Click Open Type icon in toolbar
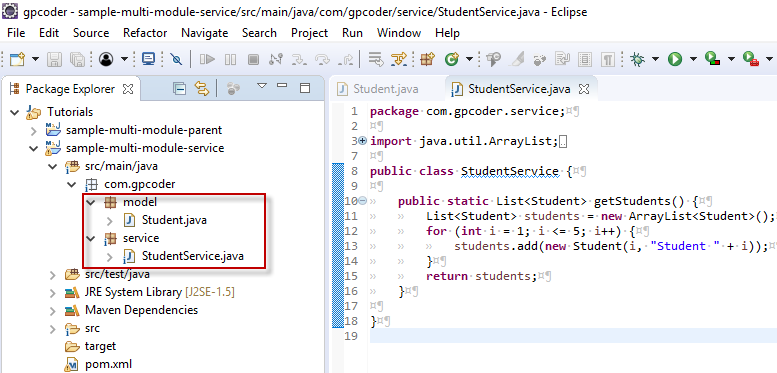The height and width of the screenshot is (373, 777). click(493, 60)
